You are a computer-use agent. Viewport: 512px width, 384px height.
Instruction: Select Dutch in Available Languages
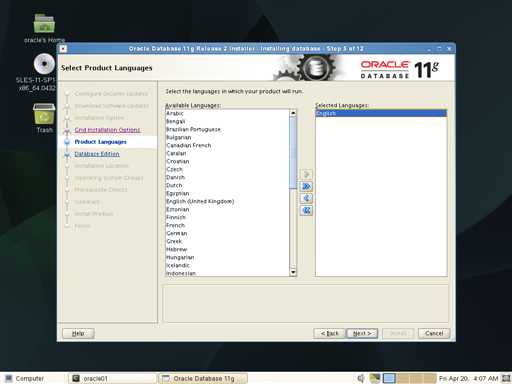228,185
